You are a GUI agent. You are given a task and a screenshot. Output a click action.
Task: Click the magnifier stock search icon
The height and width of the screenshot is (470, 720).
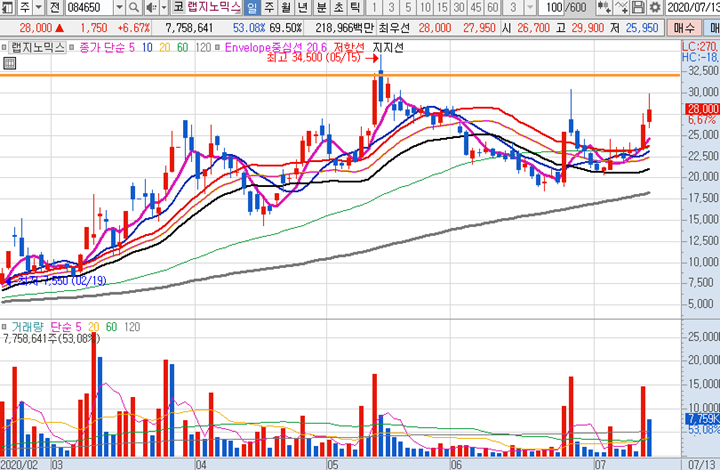click(x=134, y=7)
